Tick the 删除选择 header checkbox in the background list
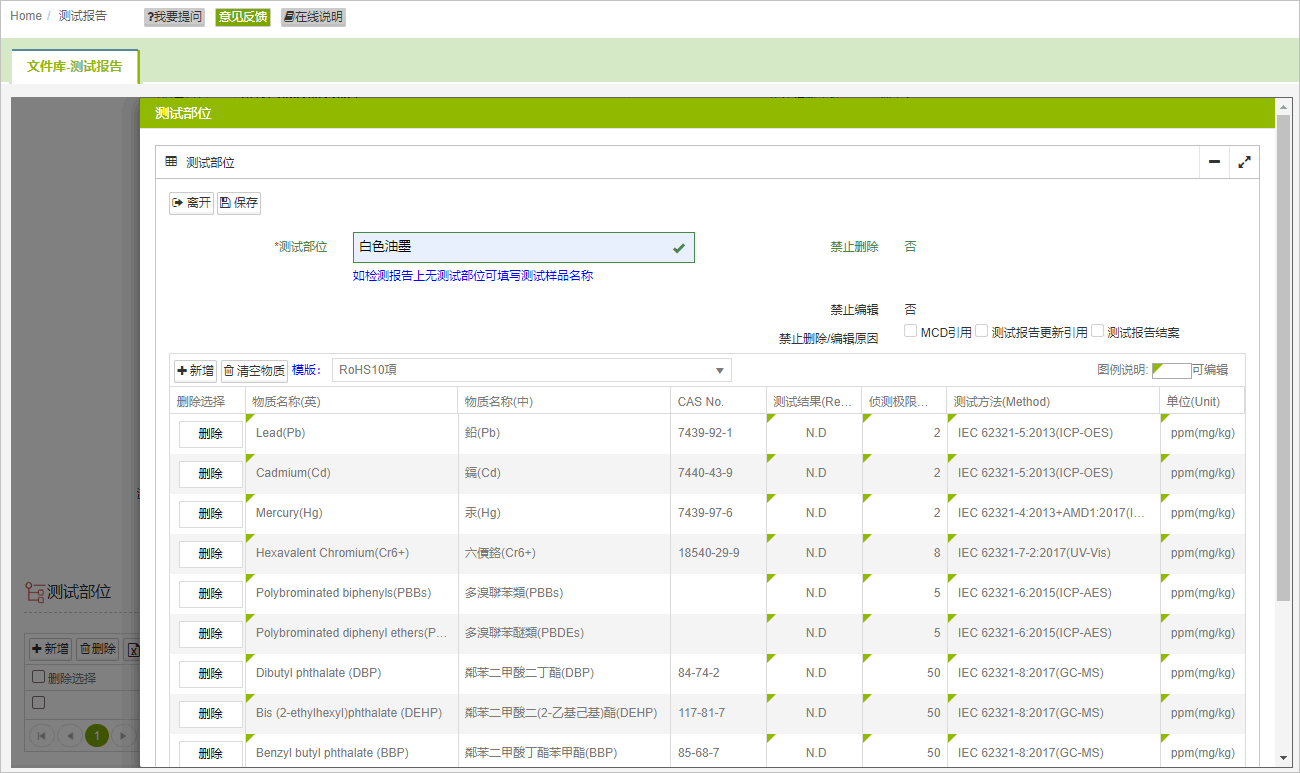This screenshot has height=773, width=1300. (x=39, y=677)
